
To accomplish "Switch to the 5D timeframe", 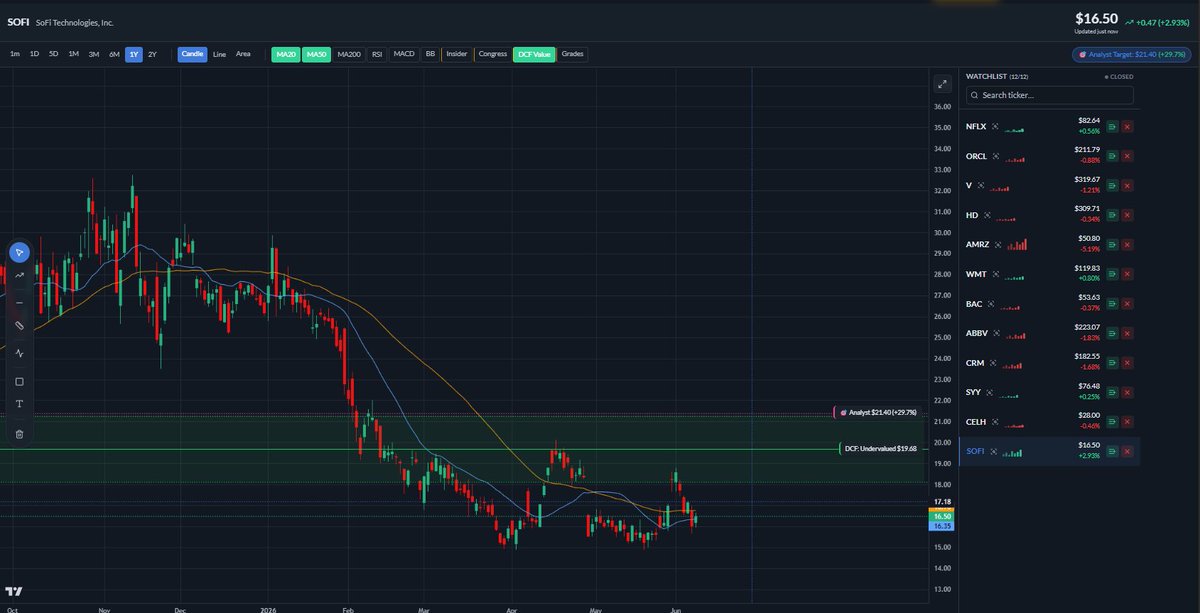I will [54, 54].
